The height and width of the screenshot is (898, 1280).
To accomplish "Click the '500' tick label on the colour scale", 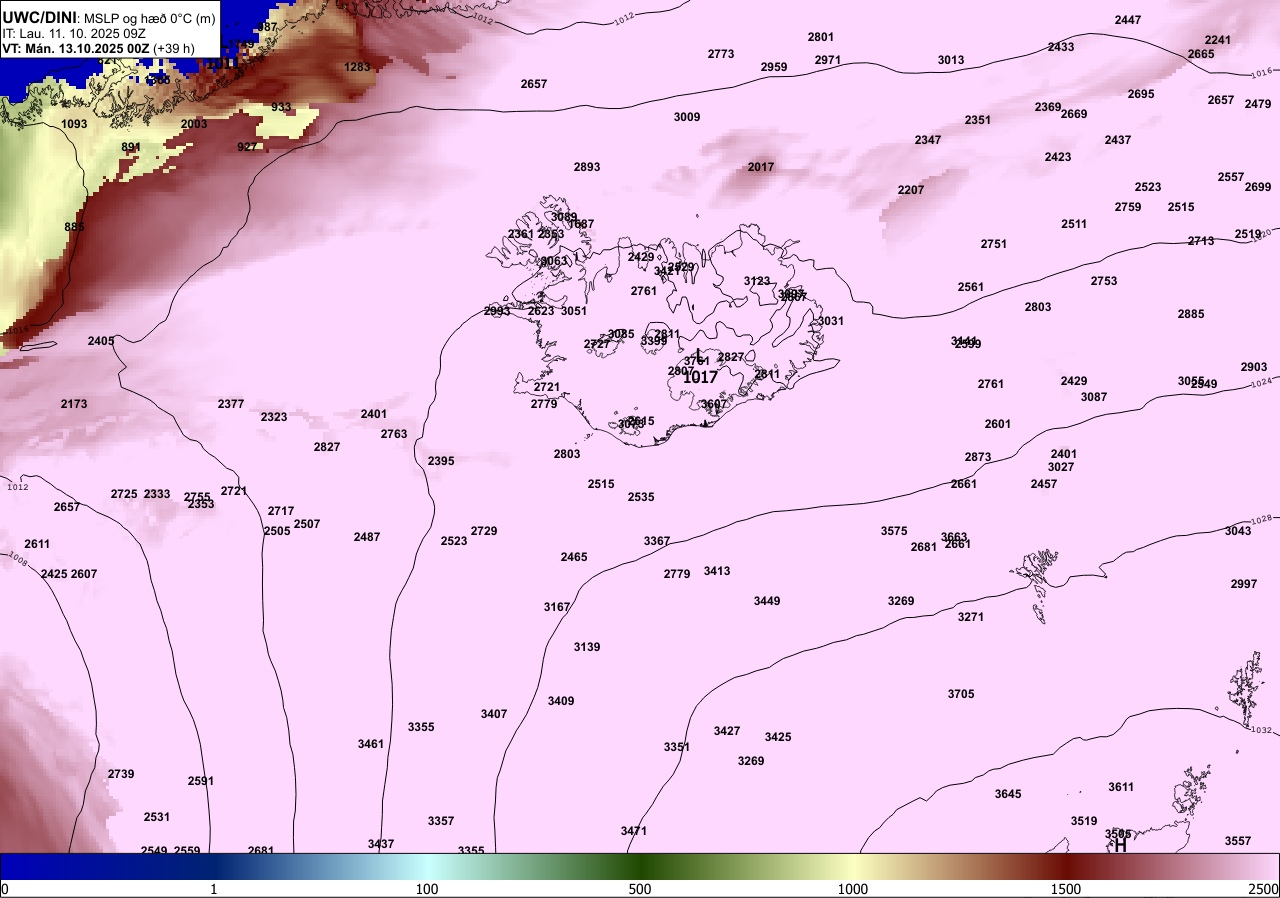I will tap(640, 889).
